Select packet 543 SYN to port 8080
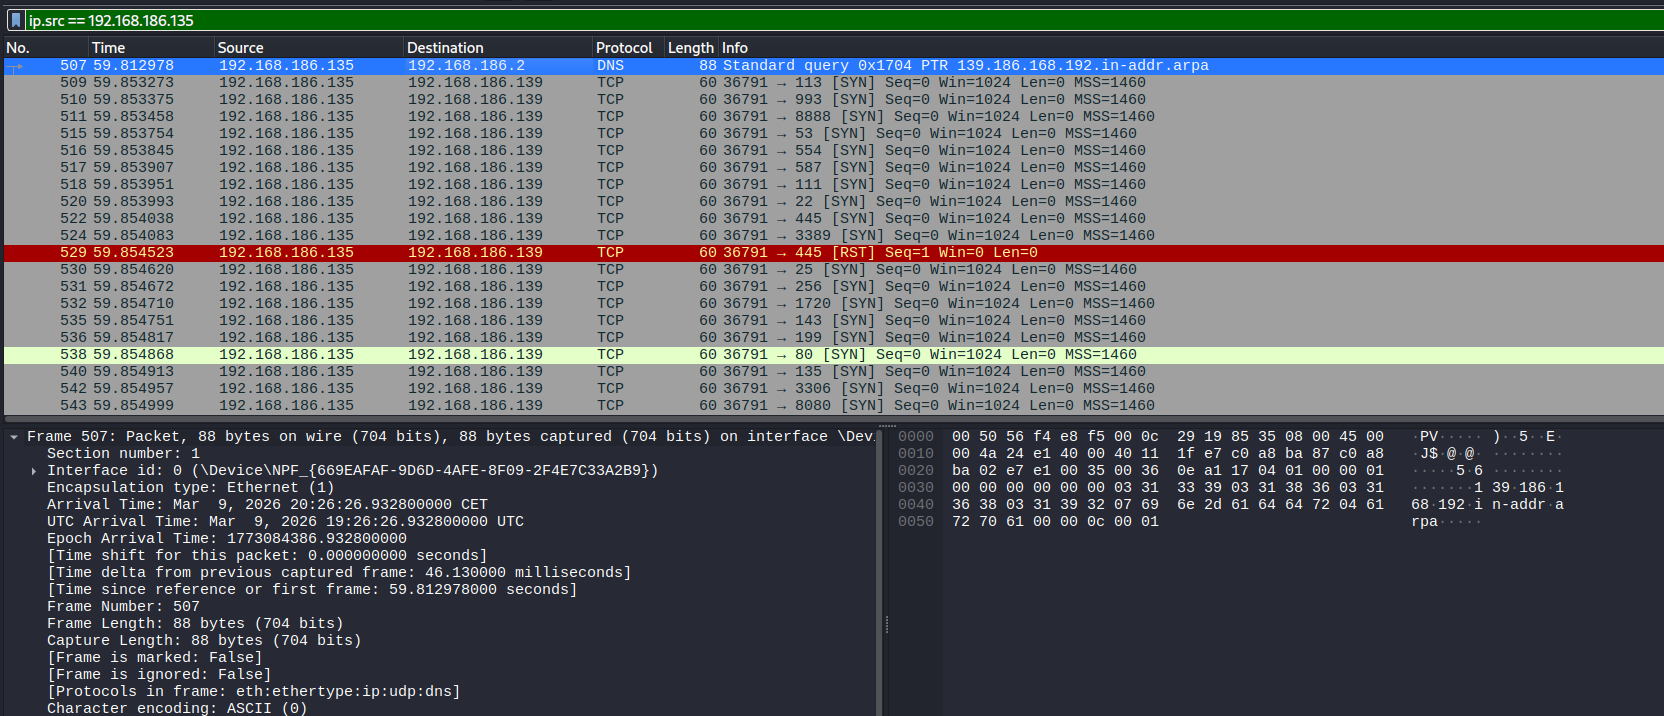Image resolution: width=1664 pixels, height=716 pixels. 834,405
